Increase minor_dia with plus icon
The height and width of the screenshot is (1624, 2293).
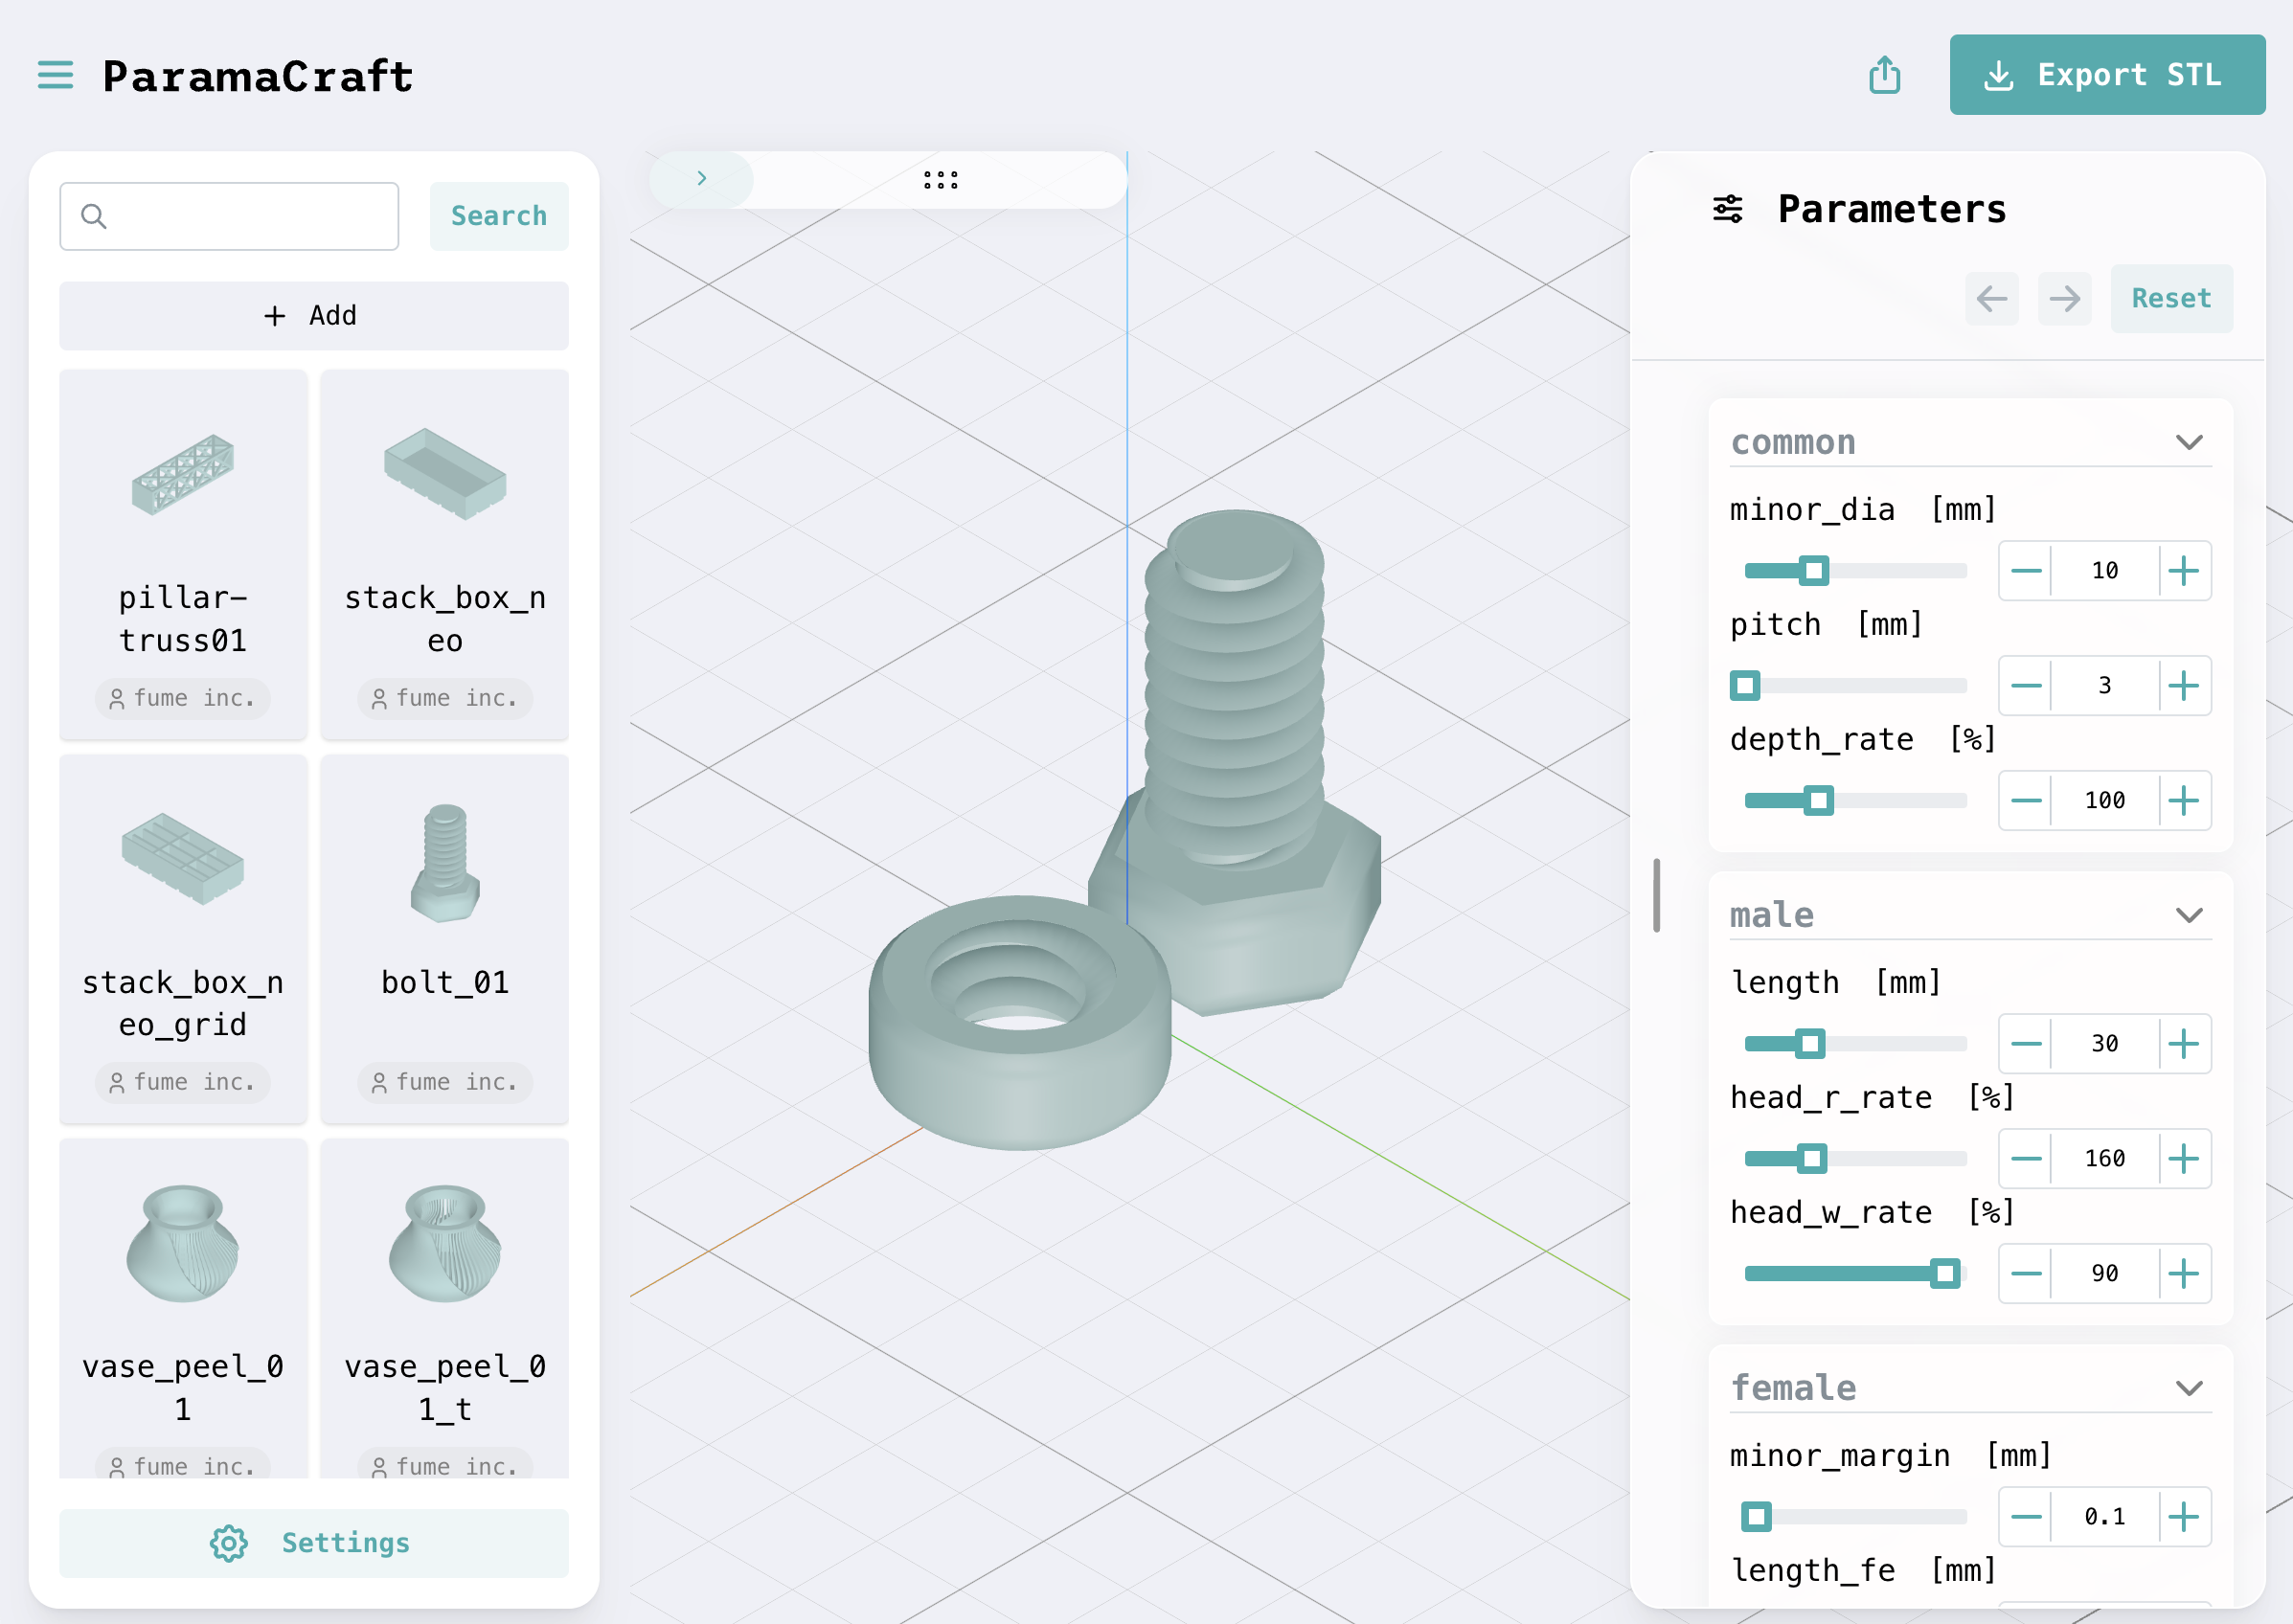point(2183,571)
